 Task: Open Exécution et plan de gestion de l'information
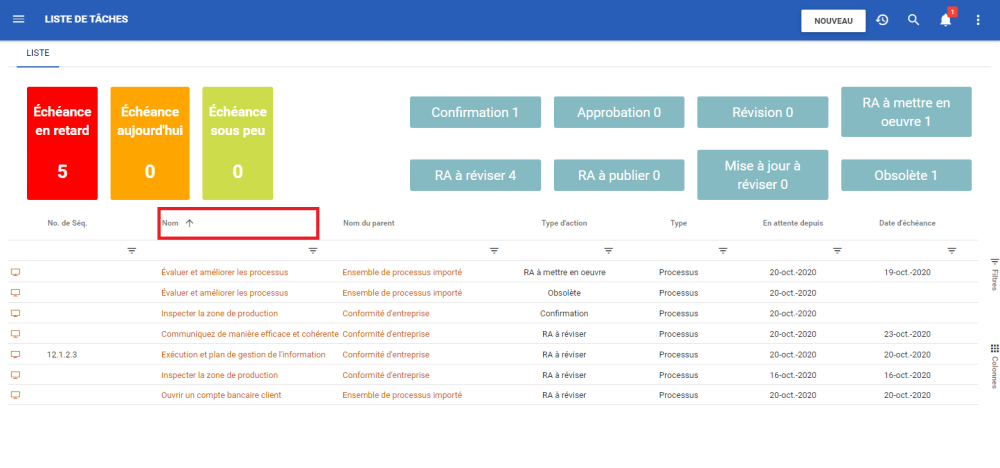[244, 354]
